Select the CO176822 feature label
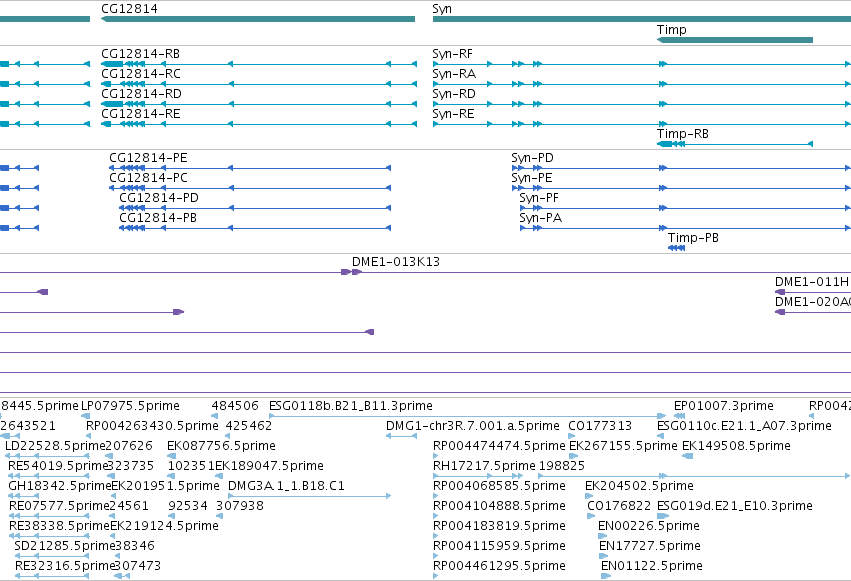Image resolution: width=851 pixels, height=581 pixels. pyautogui.click(x=619, y=506)
